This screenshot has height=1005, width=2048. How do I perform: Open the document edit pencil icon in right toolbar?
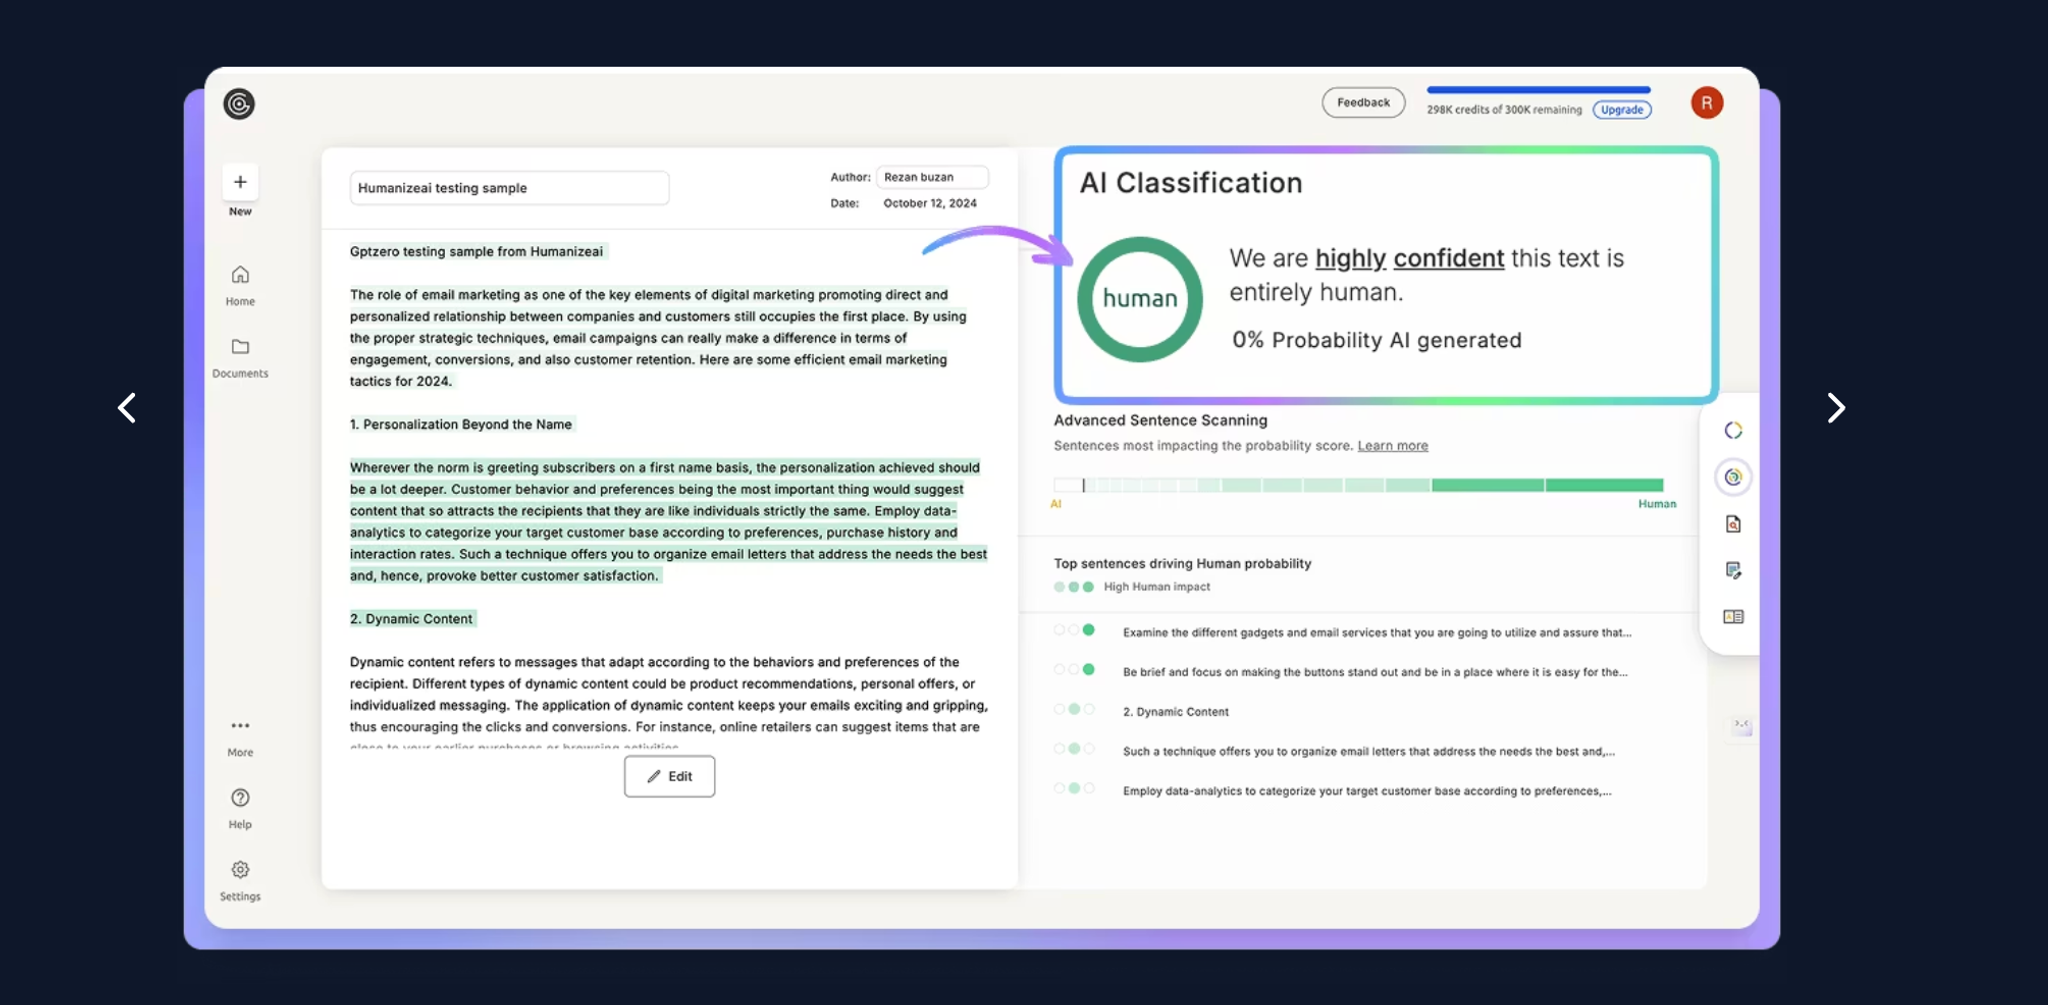click(x=1733, y=570)
